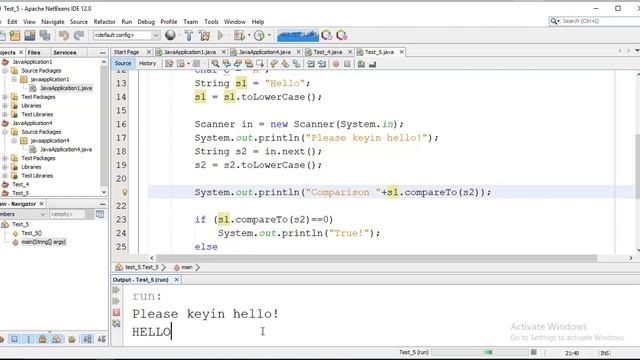The height and width of the screenshot is (360, 640).
Task: Click the Debug Project toolbar icon
Action: click(239, 36)
